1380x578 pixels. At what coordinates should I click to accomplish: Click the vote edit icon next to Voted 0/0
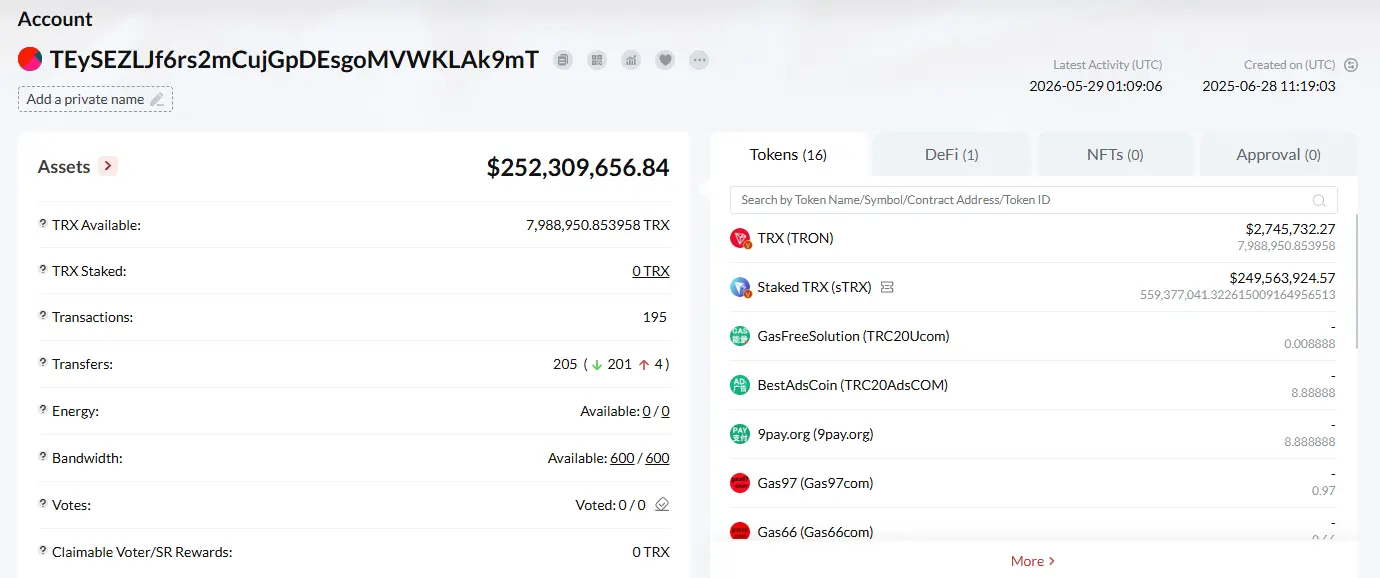click(x=662, y=505)
